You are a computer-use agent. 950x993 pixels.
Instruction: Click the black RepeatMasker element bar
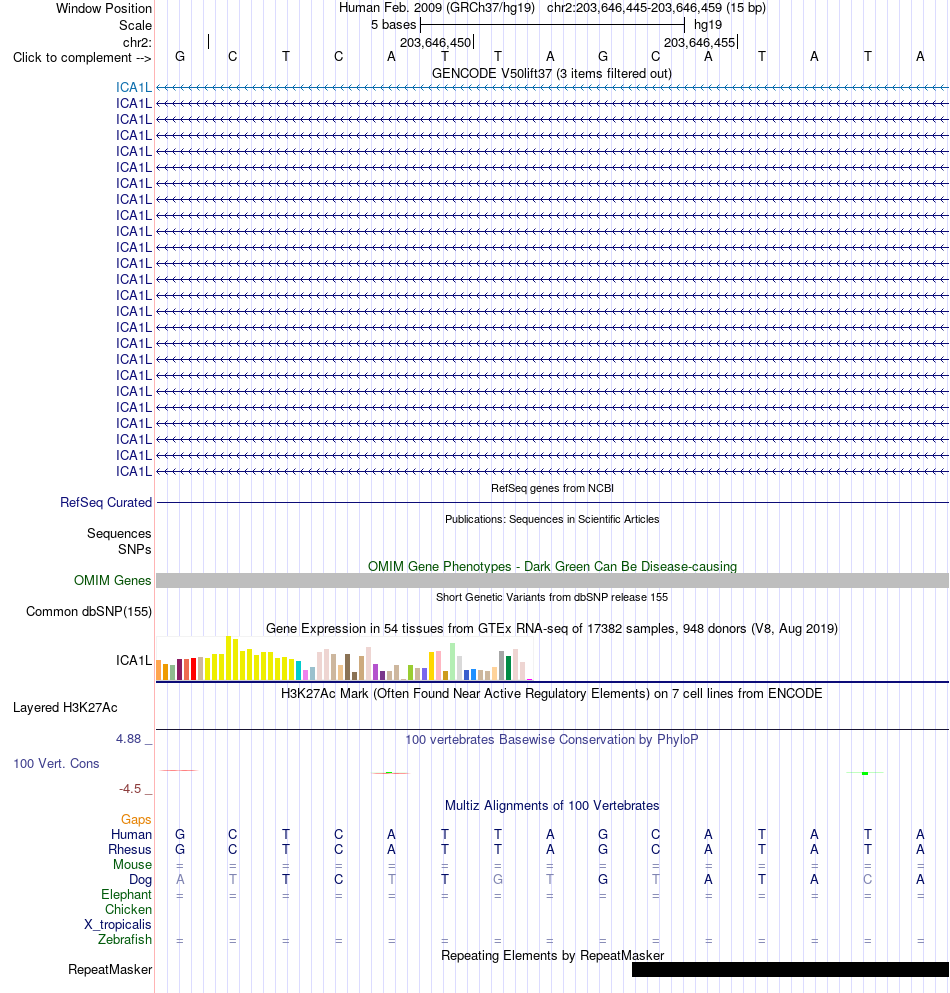(790, 970)
